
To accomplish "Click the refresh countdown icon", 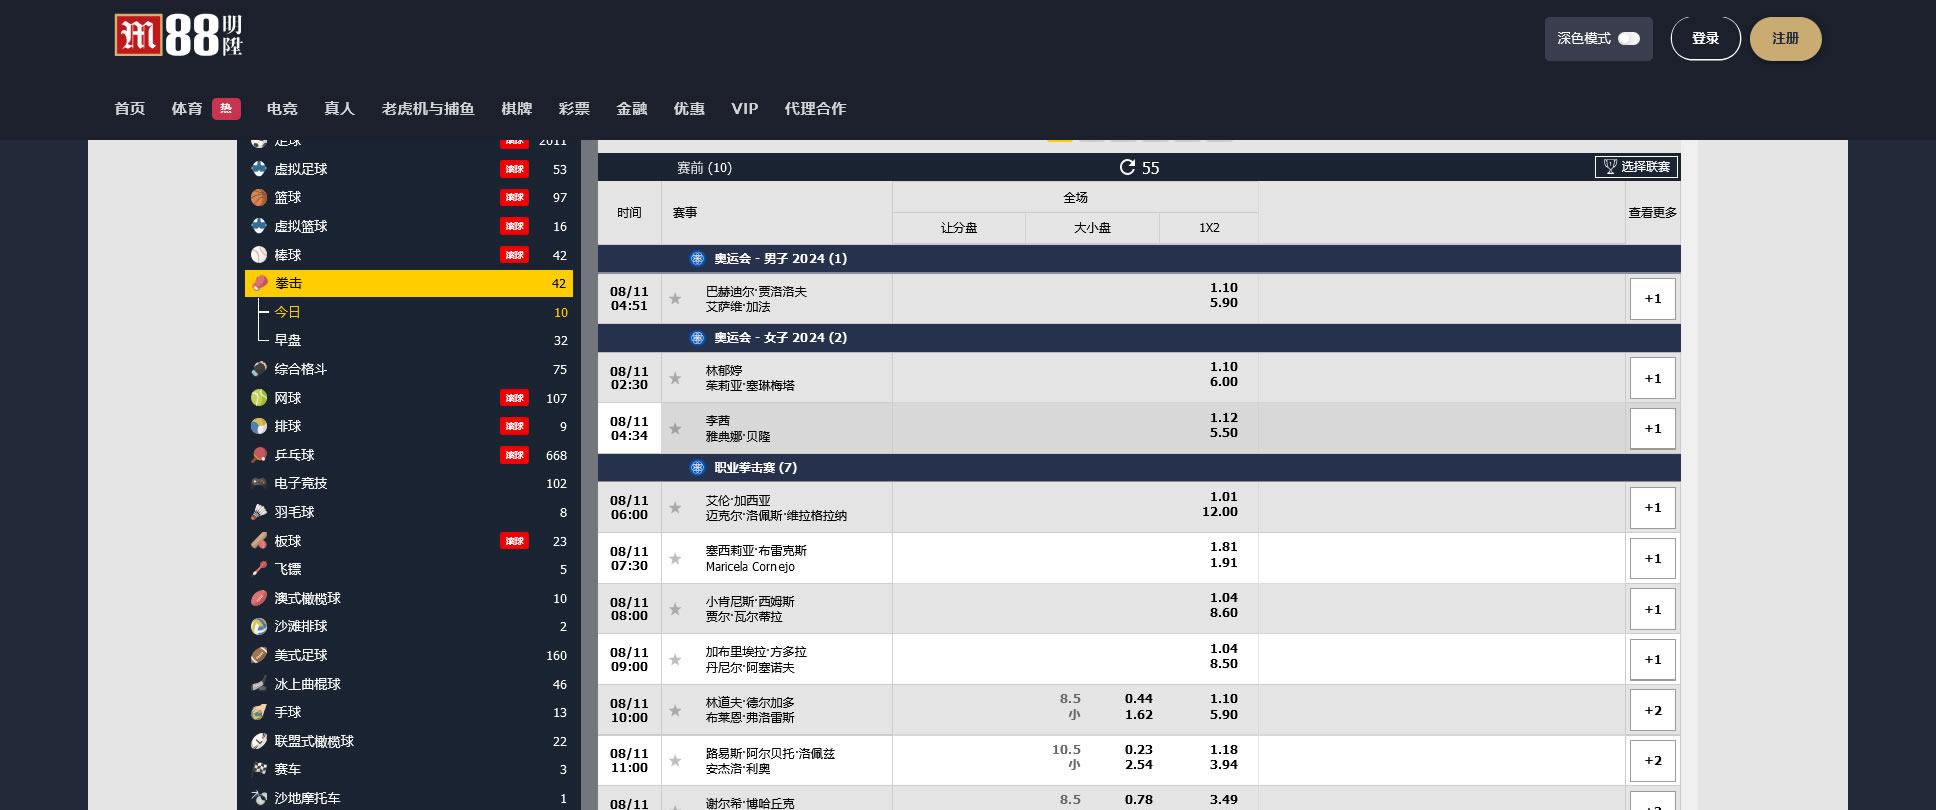I will pos(1127,167).
